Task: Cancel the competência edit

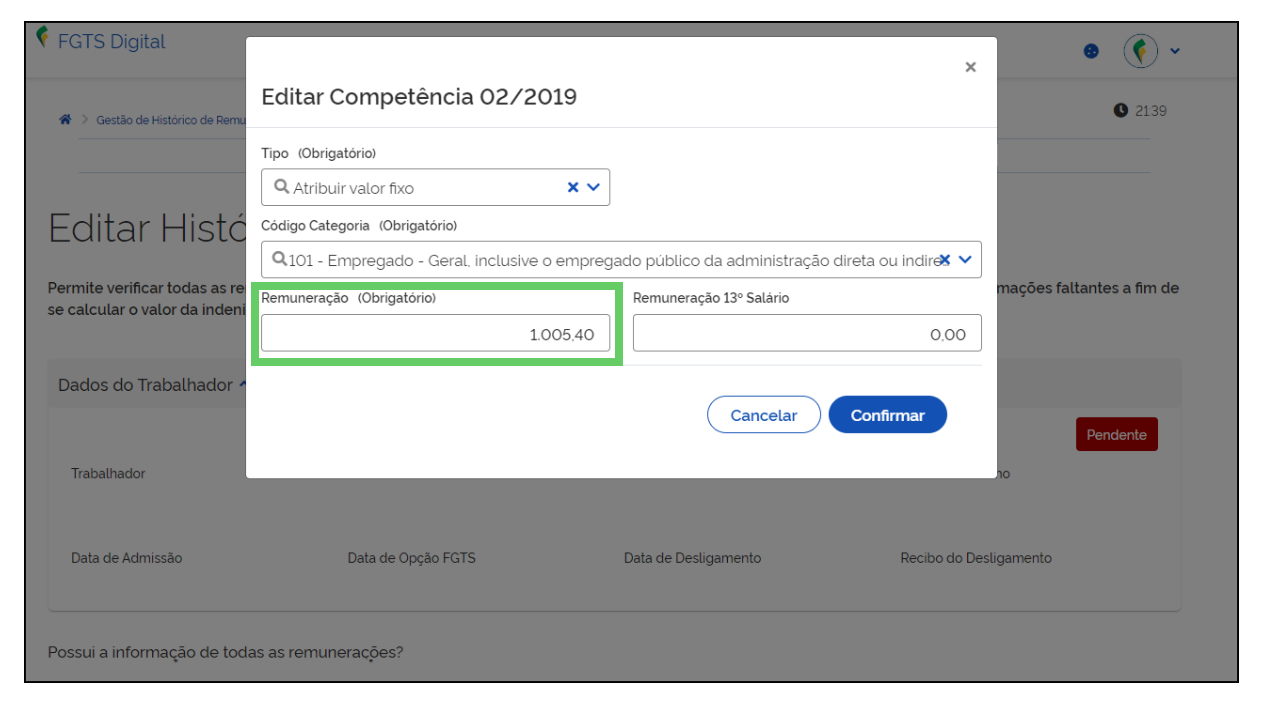Action: (764, 415)
